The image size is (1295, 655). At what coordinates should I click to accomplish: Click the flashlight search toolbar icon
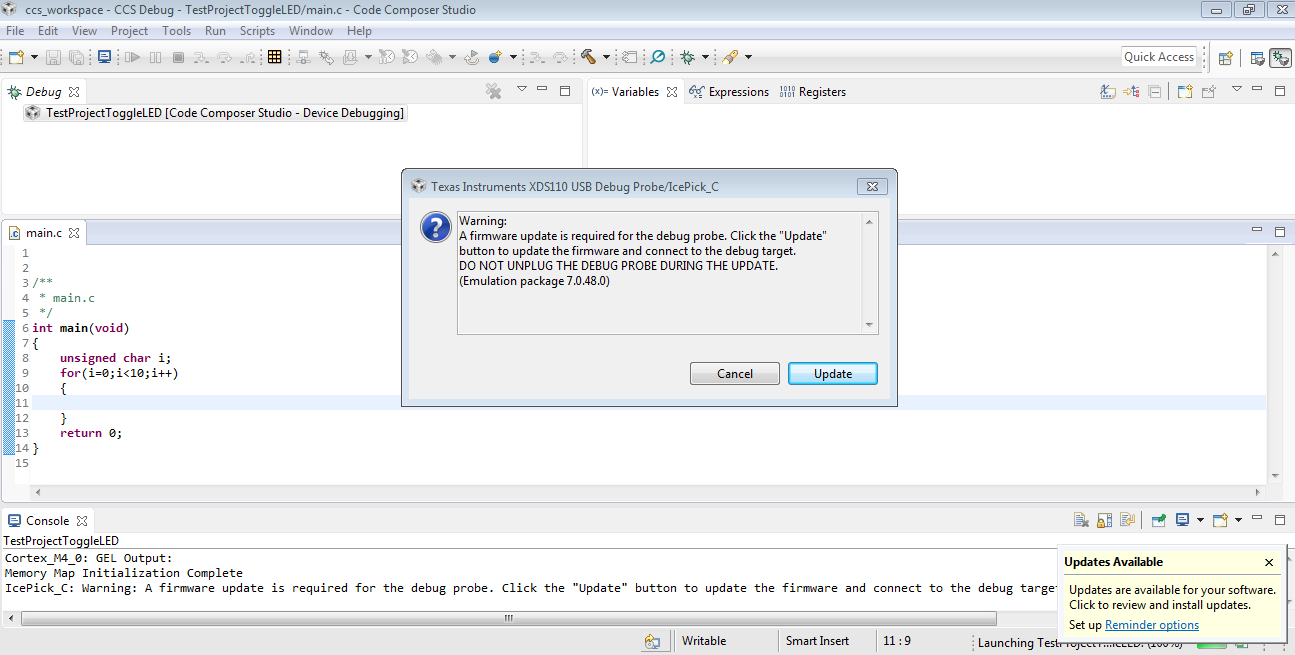pyautogui.click(x=730, y=57)
